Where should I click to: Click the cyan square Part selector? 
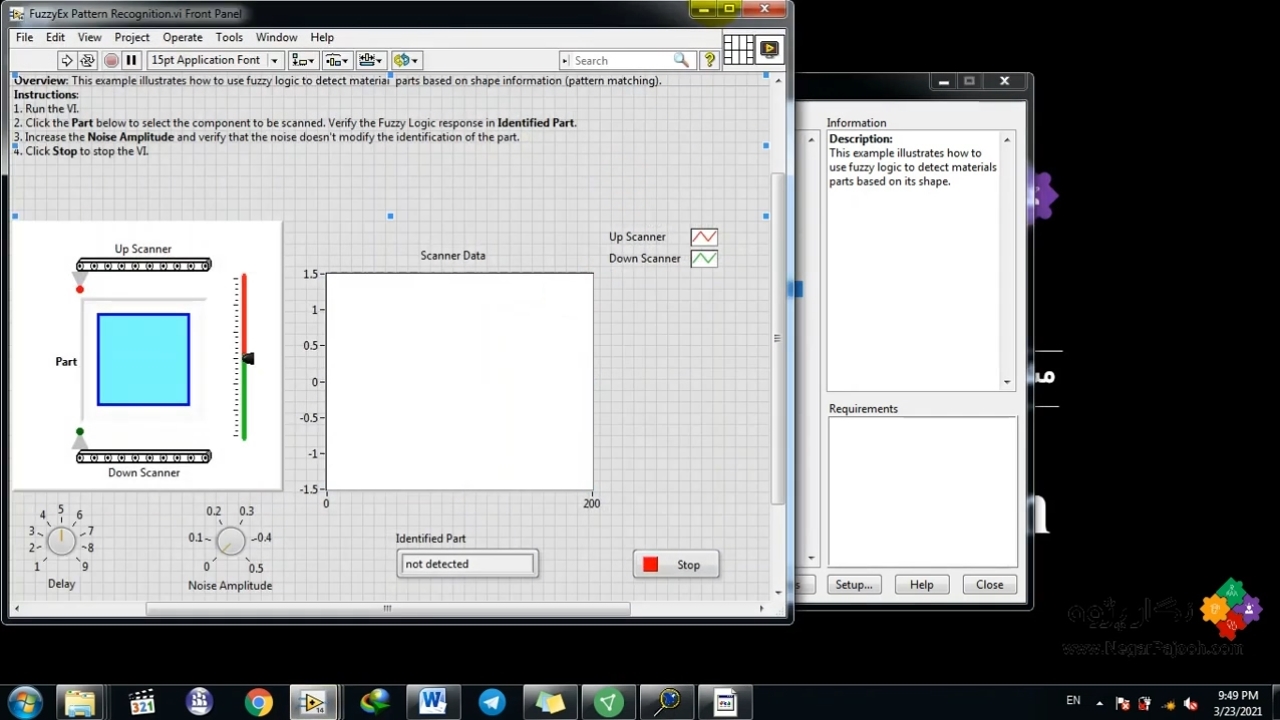(x=143, y=360)
